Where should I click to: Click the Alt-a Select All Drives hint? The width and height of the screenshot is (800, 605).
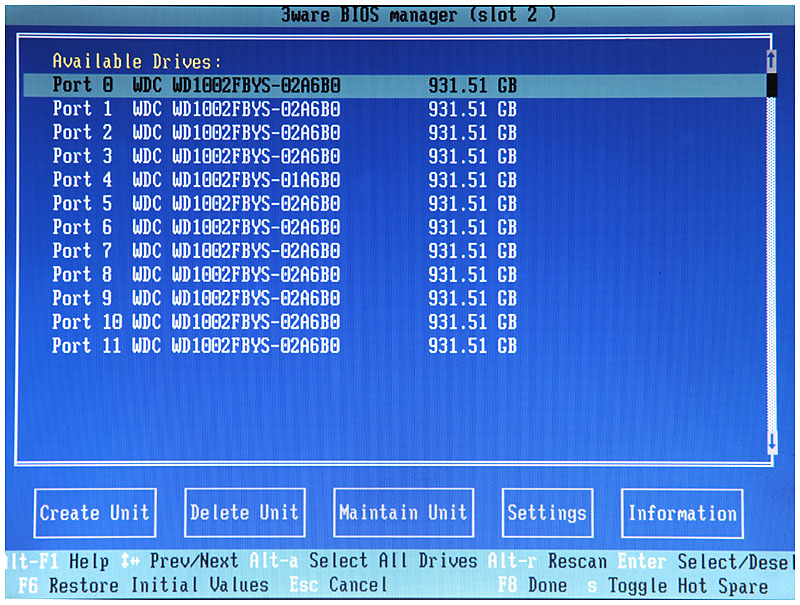pos(363,561)
